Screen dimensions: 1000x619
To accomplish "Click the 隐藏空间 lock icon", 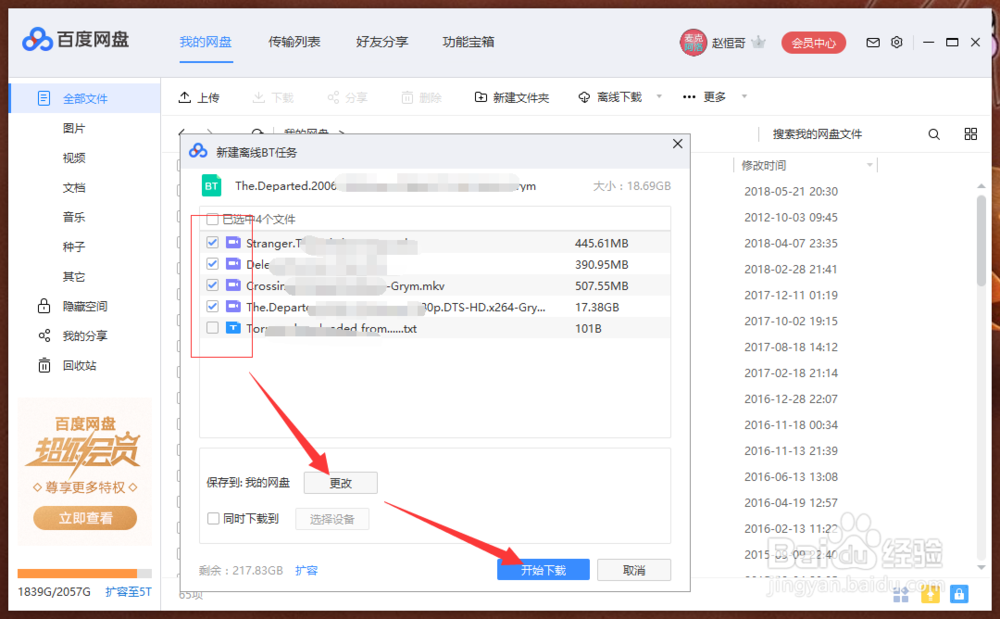I will pos(43,306).
